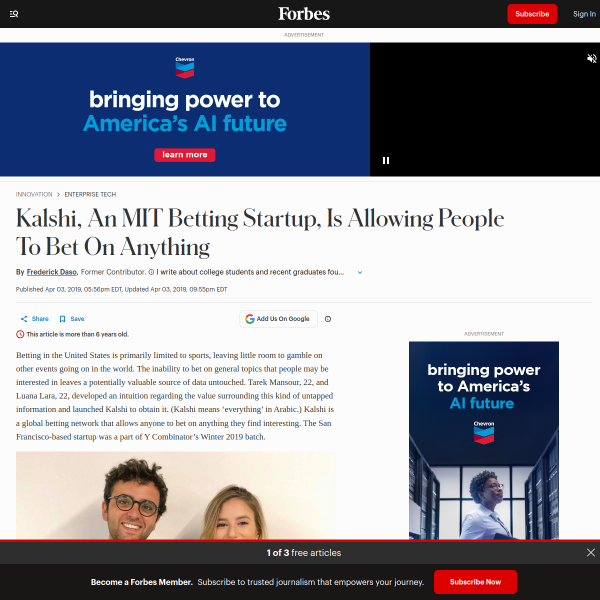Click Sign In link
Viewport: 600px width, 600px height.
584,14
